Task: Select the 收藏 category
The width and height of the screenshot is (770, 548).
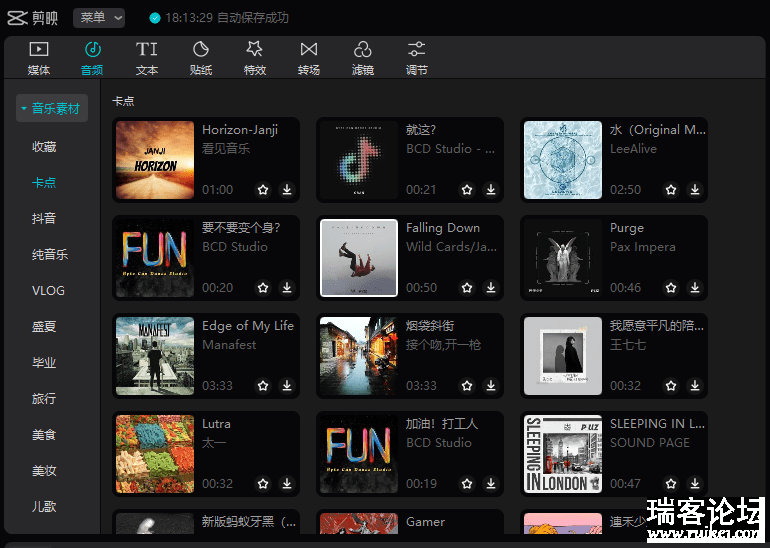Action: [44, 146]
